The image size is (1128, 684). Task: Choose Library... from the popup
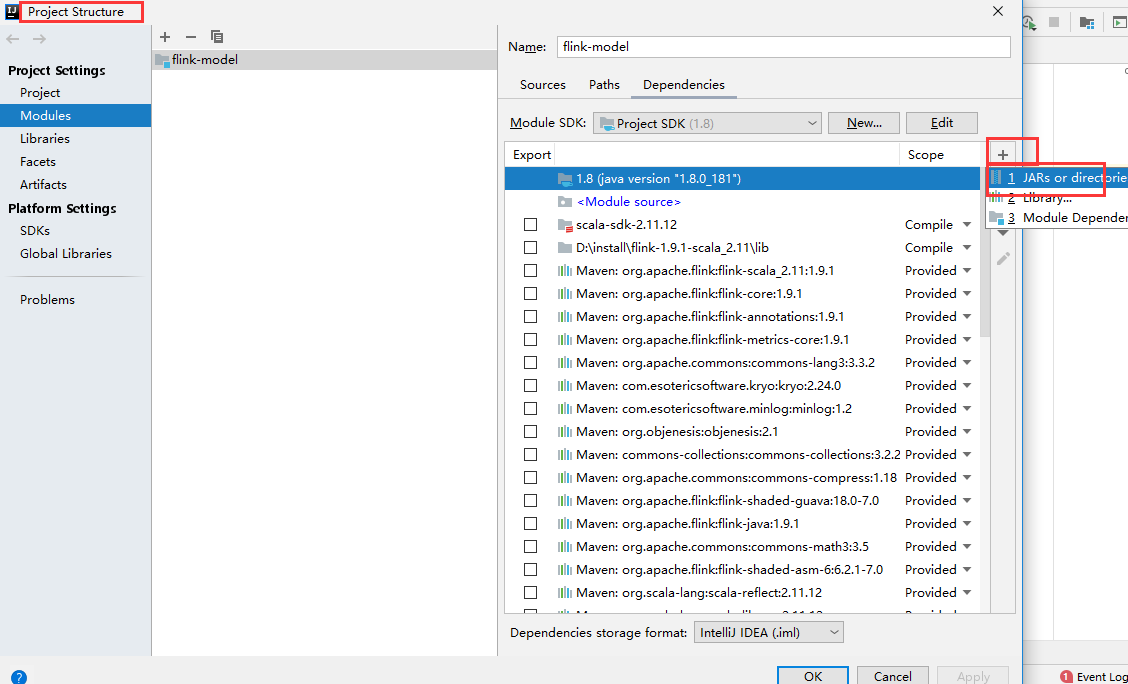click(x=1058, y=198)
